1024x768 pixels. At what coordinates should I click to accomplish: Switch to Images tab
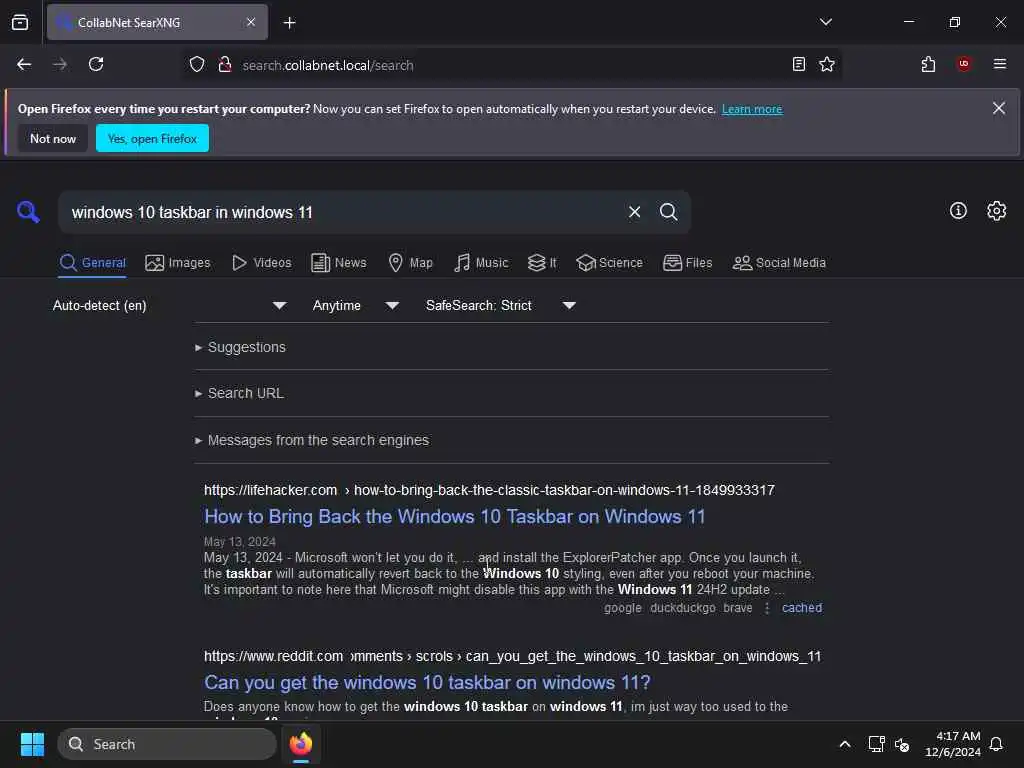(178, 263)
